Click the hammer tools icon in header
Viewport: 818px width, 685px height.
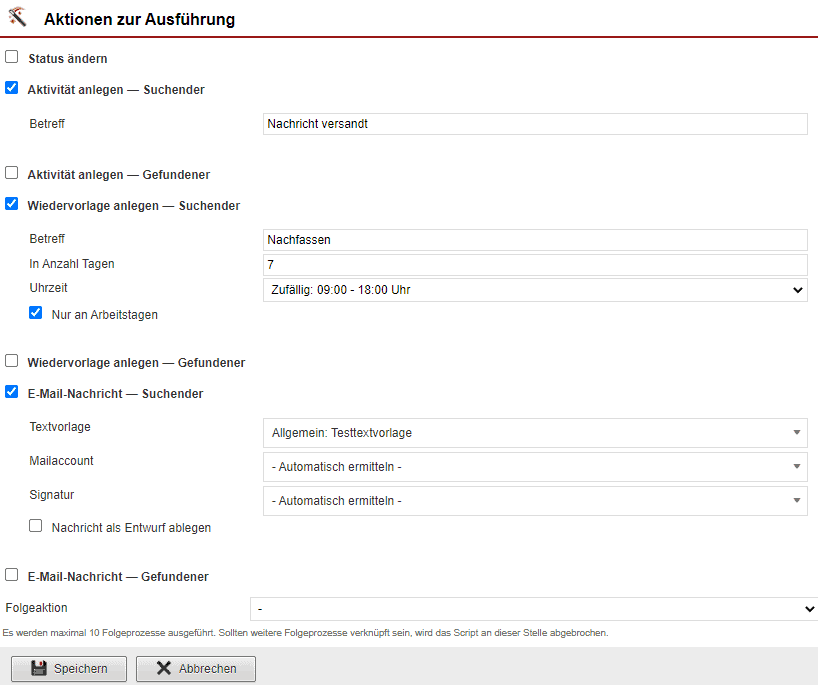click(x=17, y=18)
